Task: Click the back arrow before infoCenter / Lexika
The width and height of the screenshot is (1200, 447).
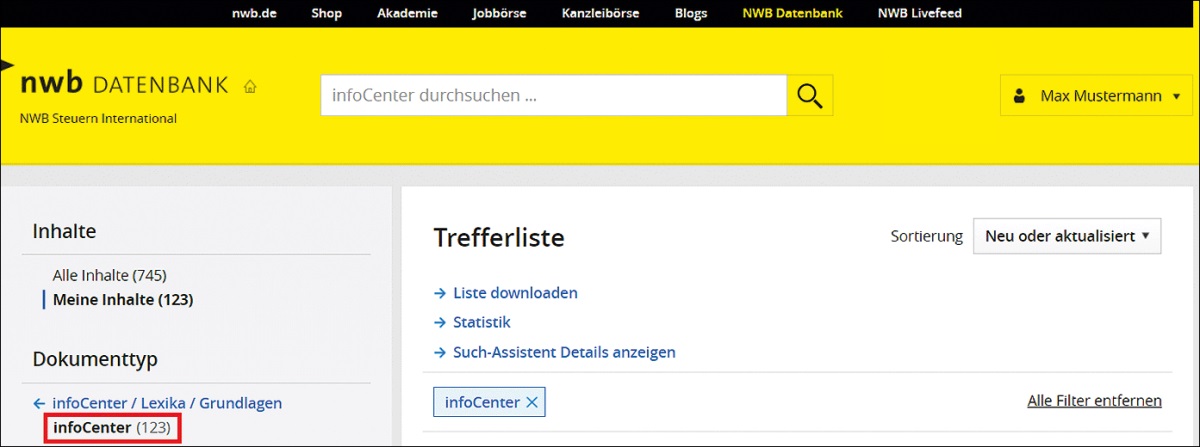Action: coord(39,403)
